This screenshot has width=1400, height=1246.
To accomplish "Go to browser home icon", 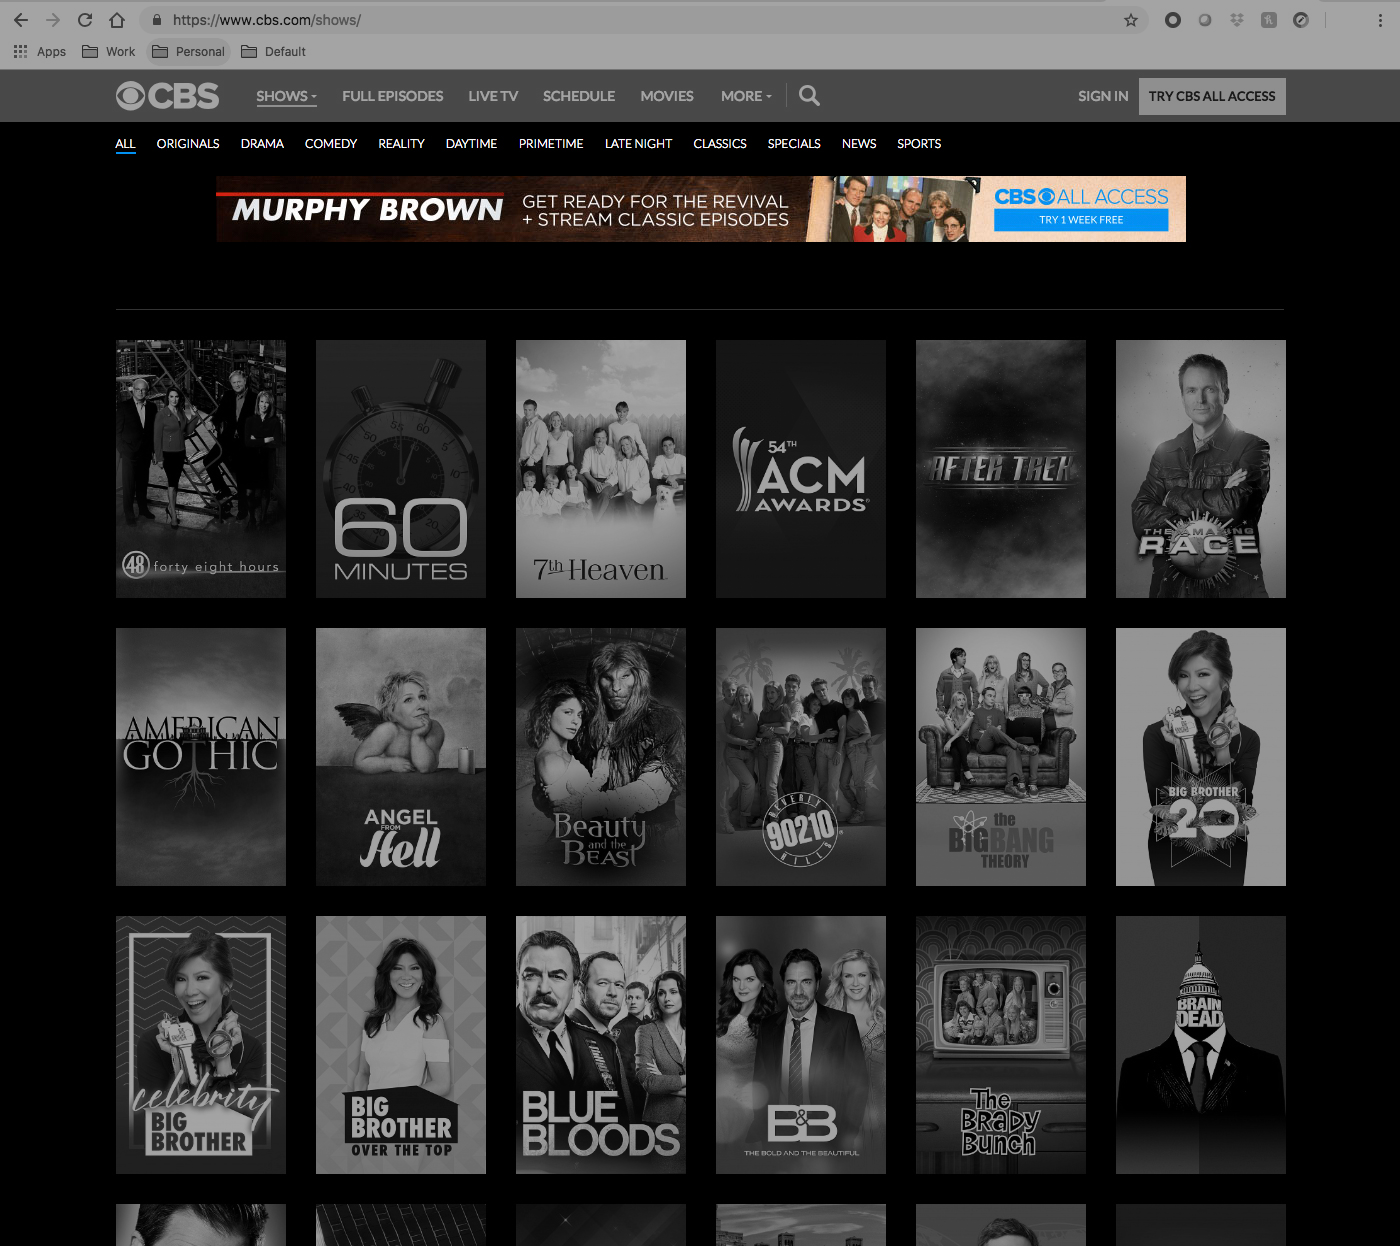I will [117, 20].
